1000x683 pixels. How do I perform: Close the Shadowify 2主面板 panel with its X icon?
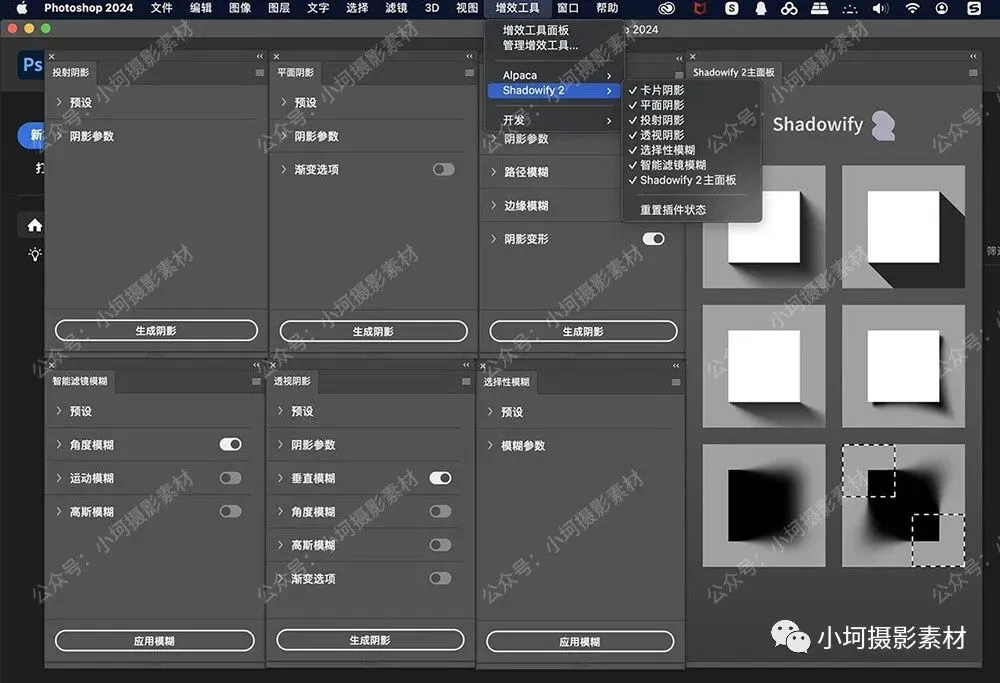[693, 57]
